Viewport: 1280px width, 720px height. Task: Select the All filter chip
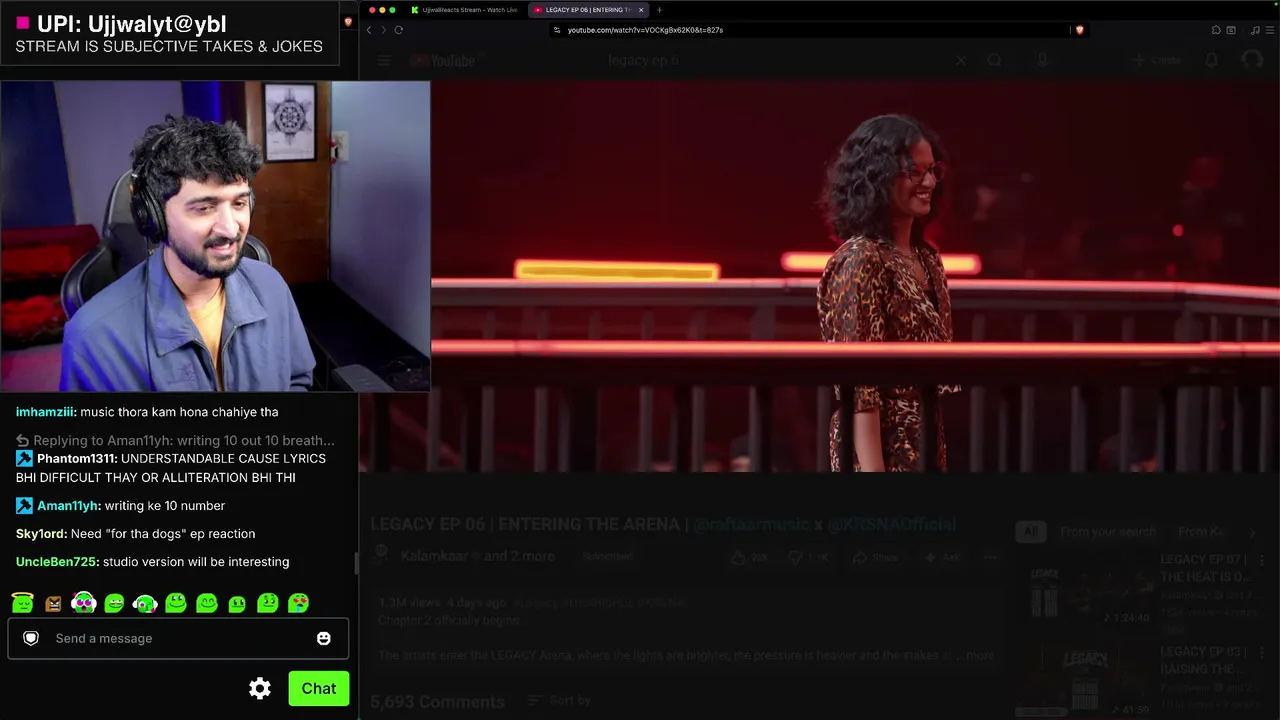(x=1030, y=532)
